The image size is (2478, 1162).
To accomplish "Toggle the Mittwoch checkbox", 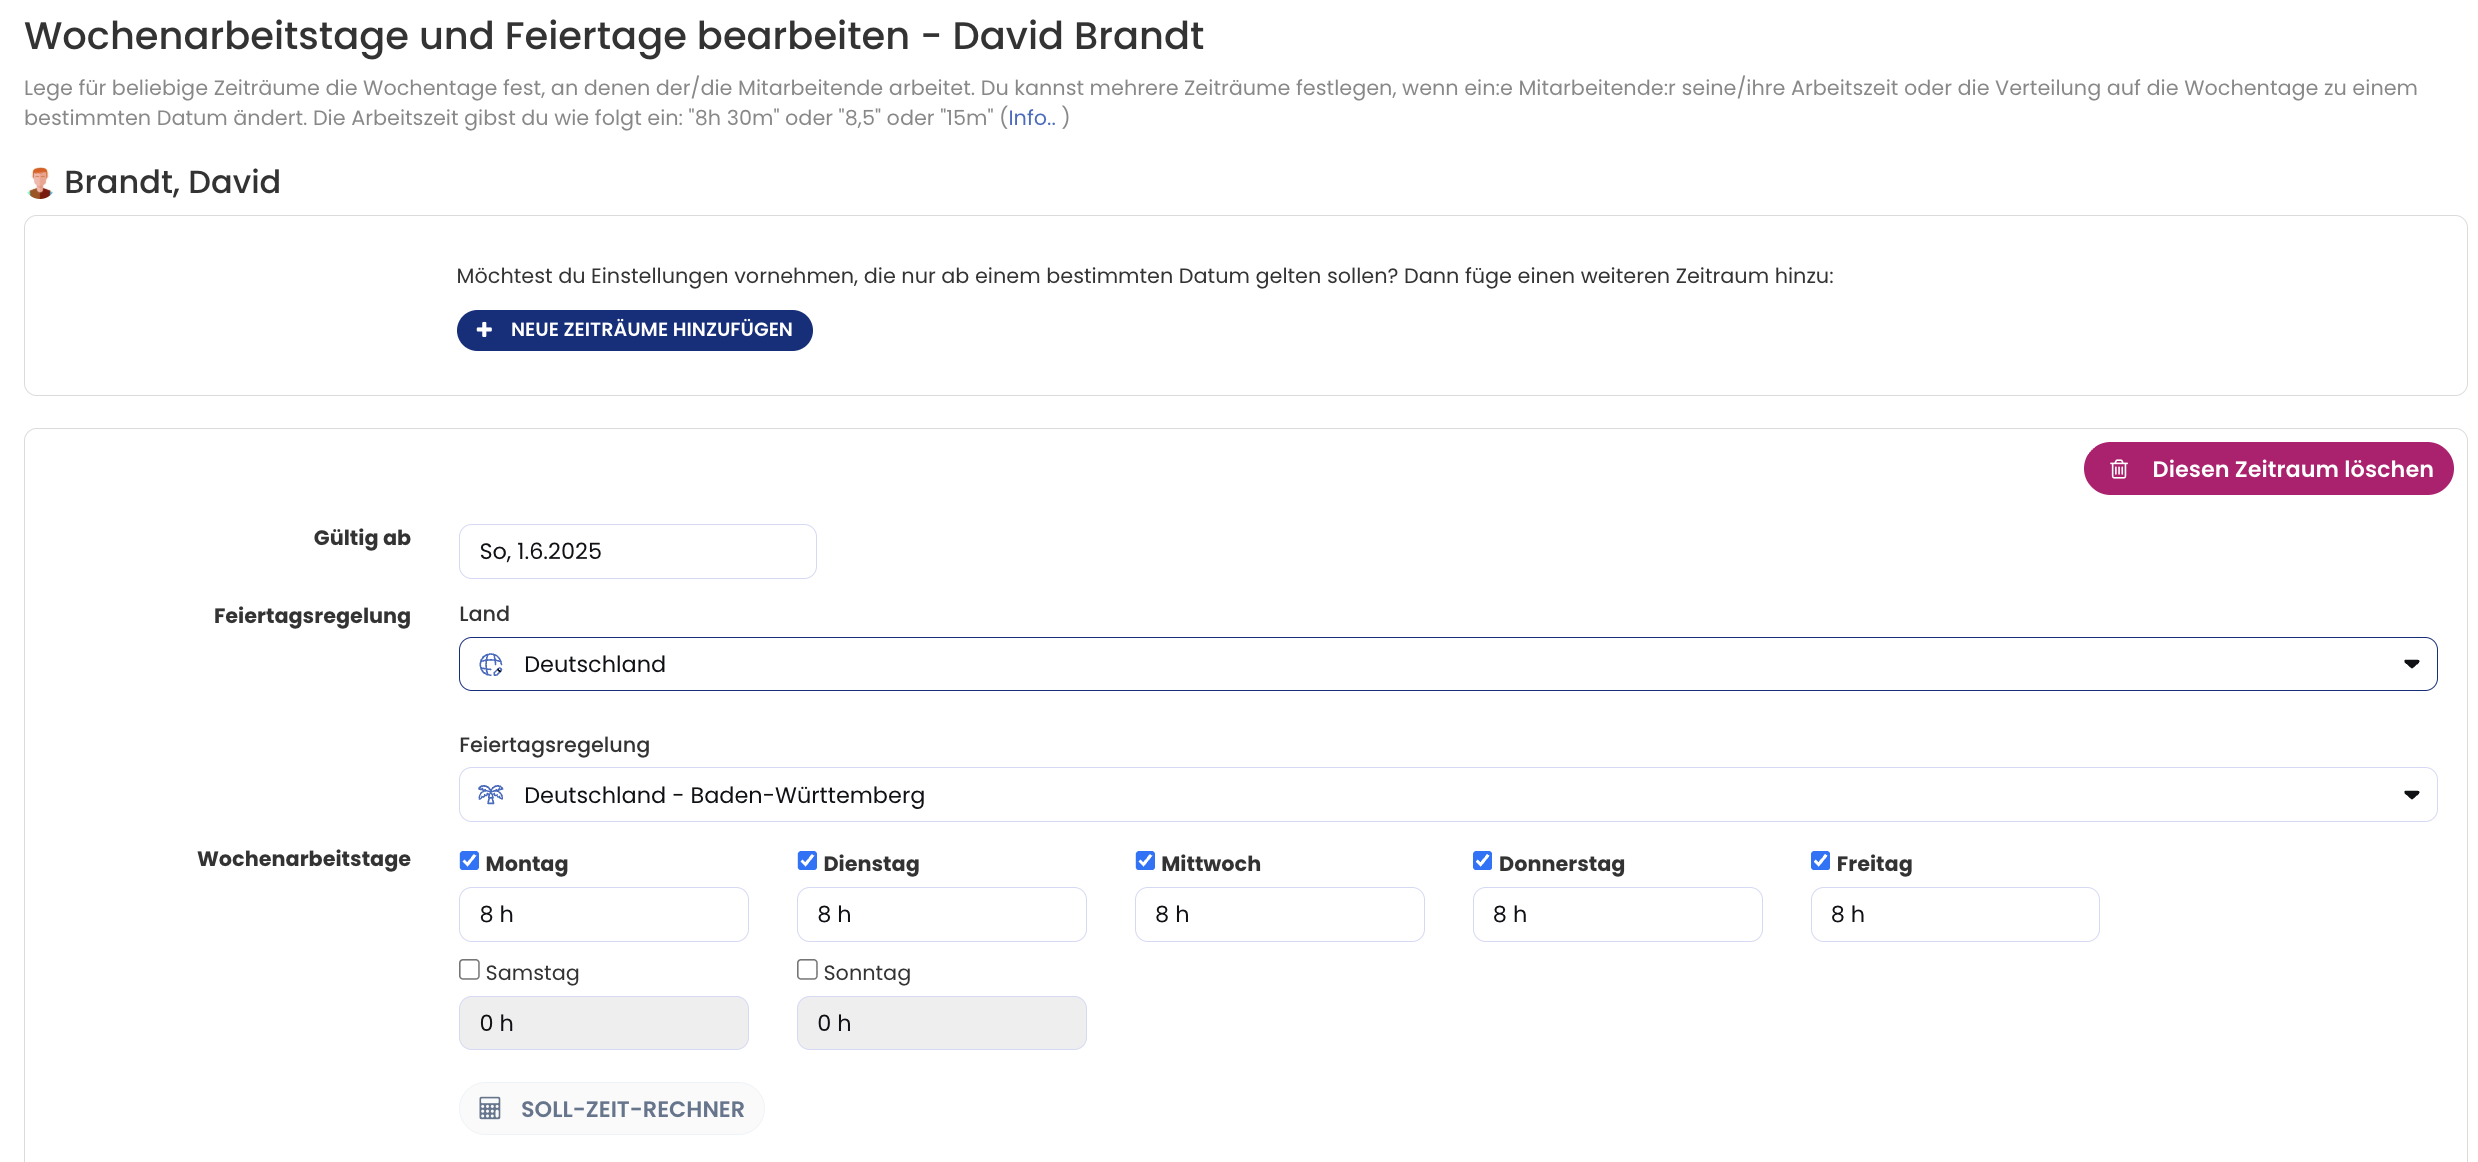I will (x=1145, y=861).
